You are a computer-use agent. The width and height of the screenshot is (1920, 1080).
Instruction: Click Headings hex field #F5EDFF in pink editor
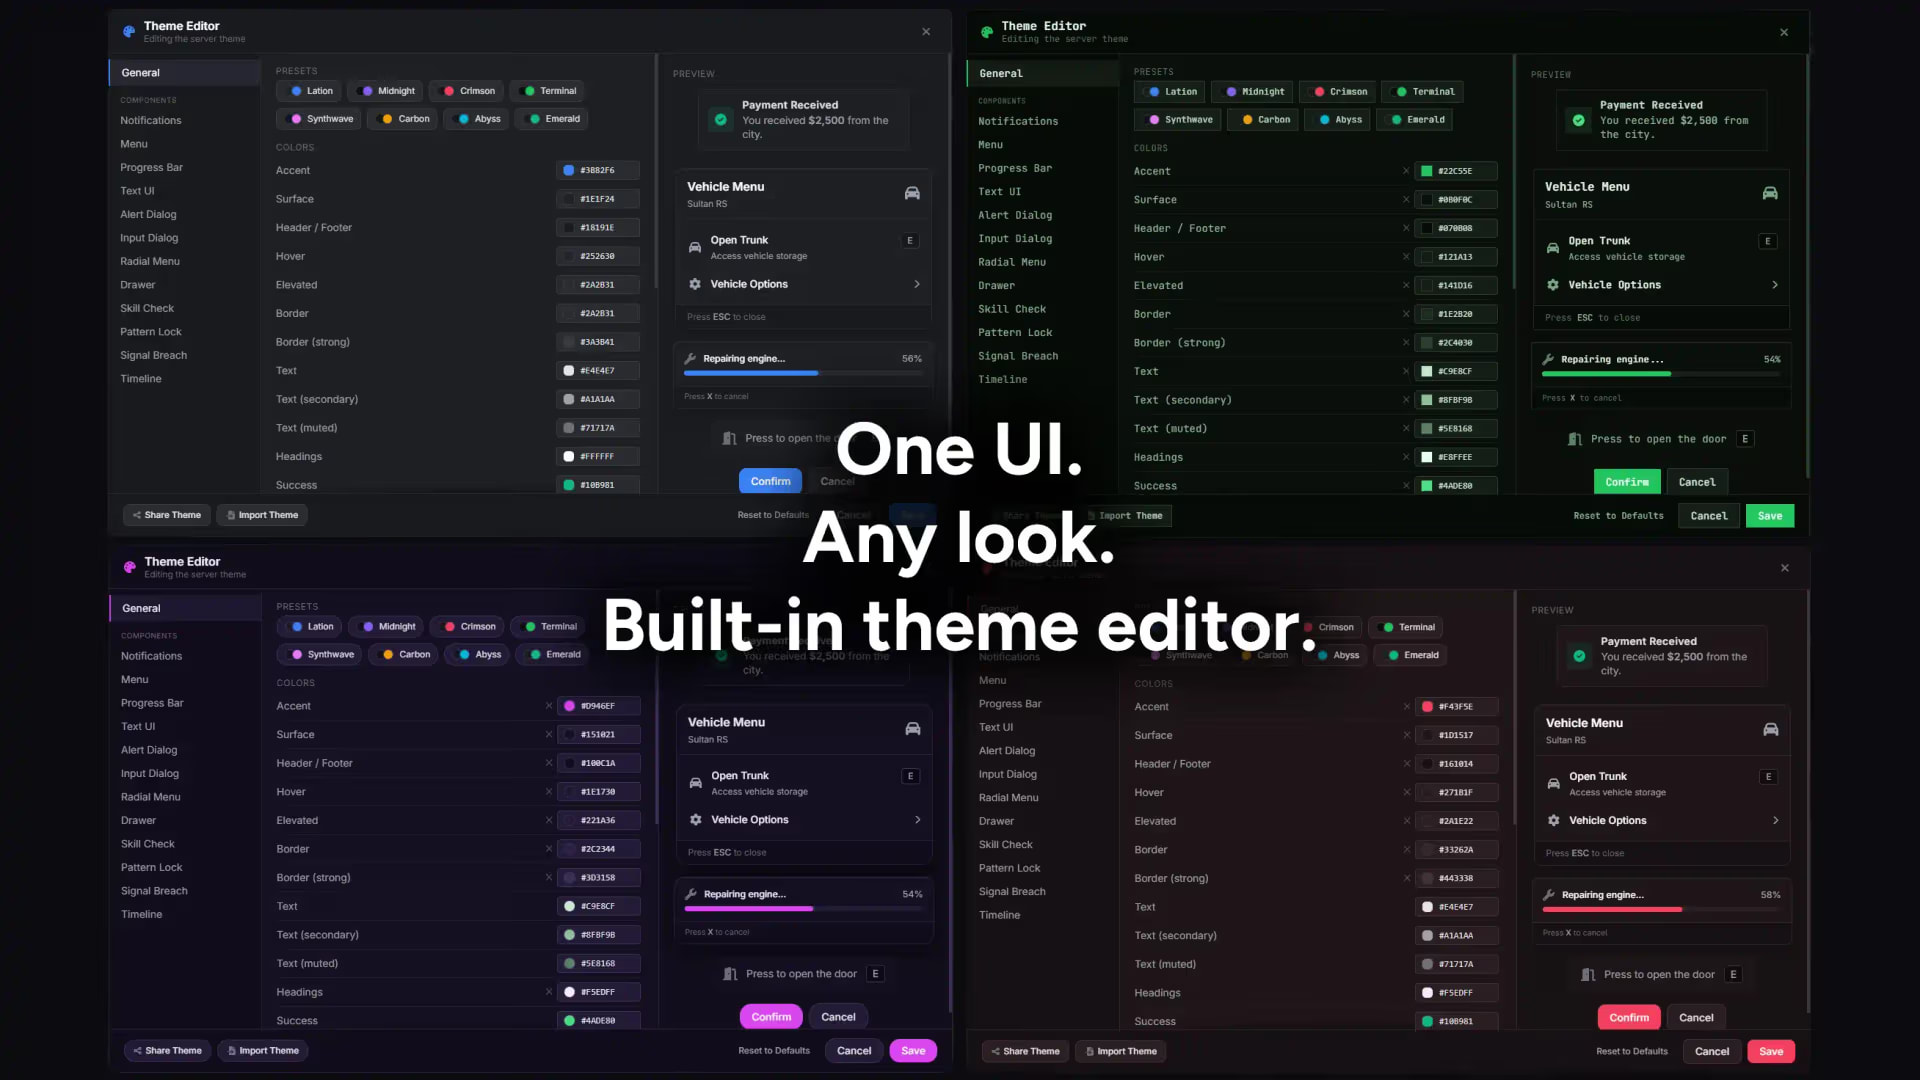[x=599, y=992]
